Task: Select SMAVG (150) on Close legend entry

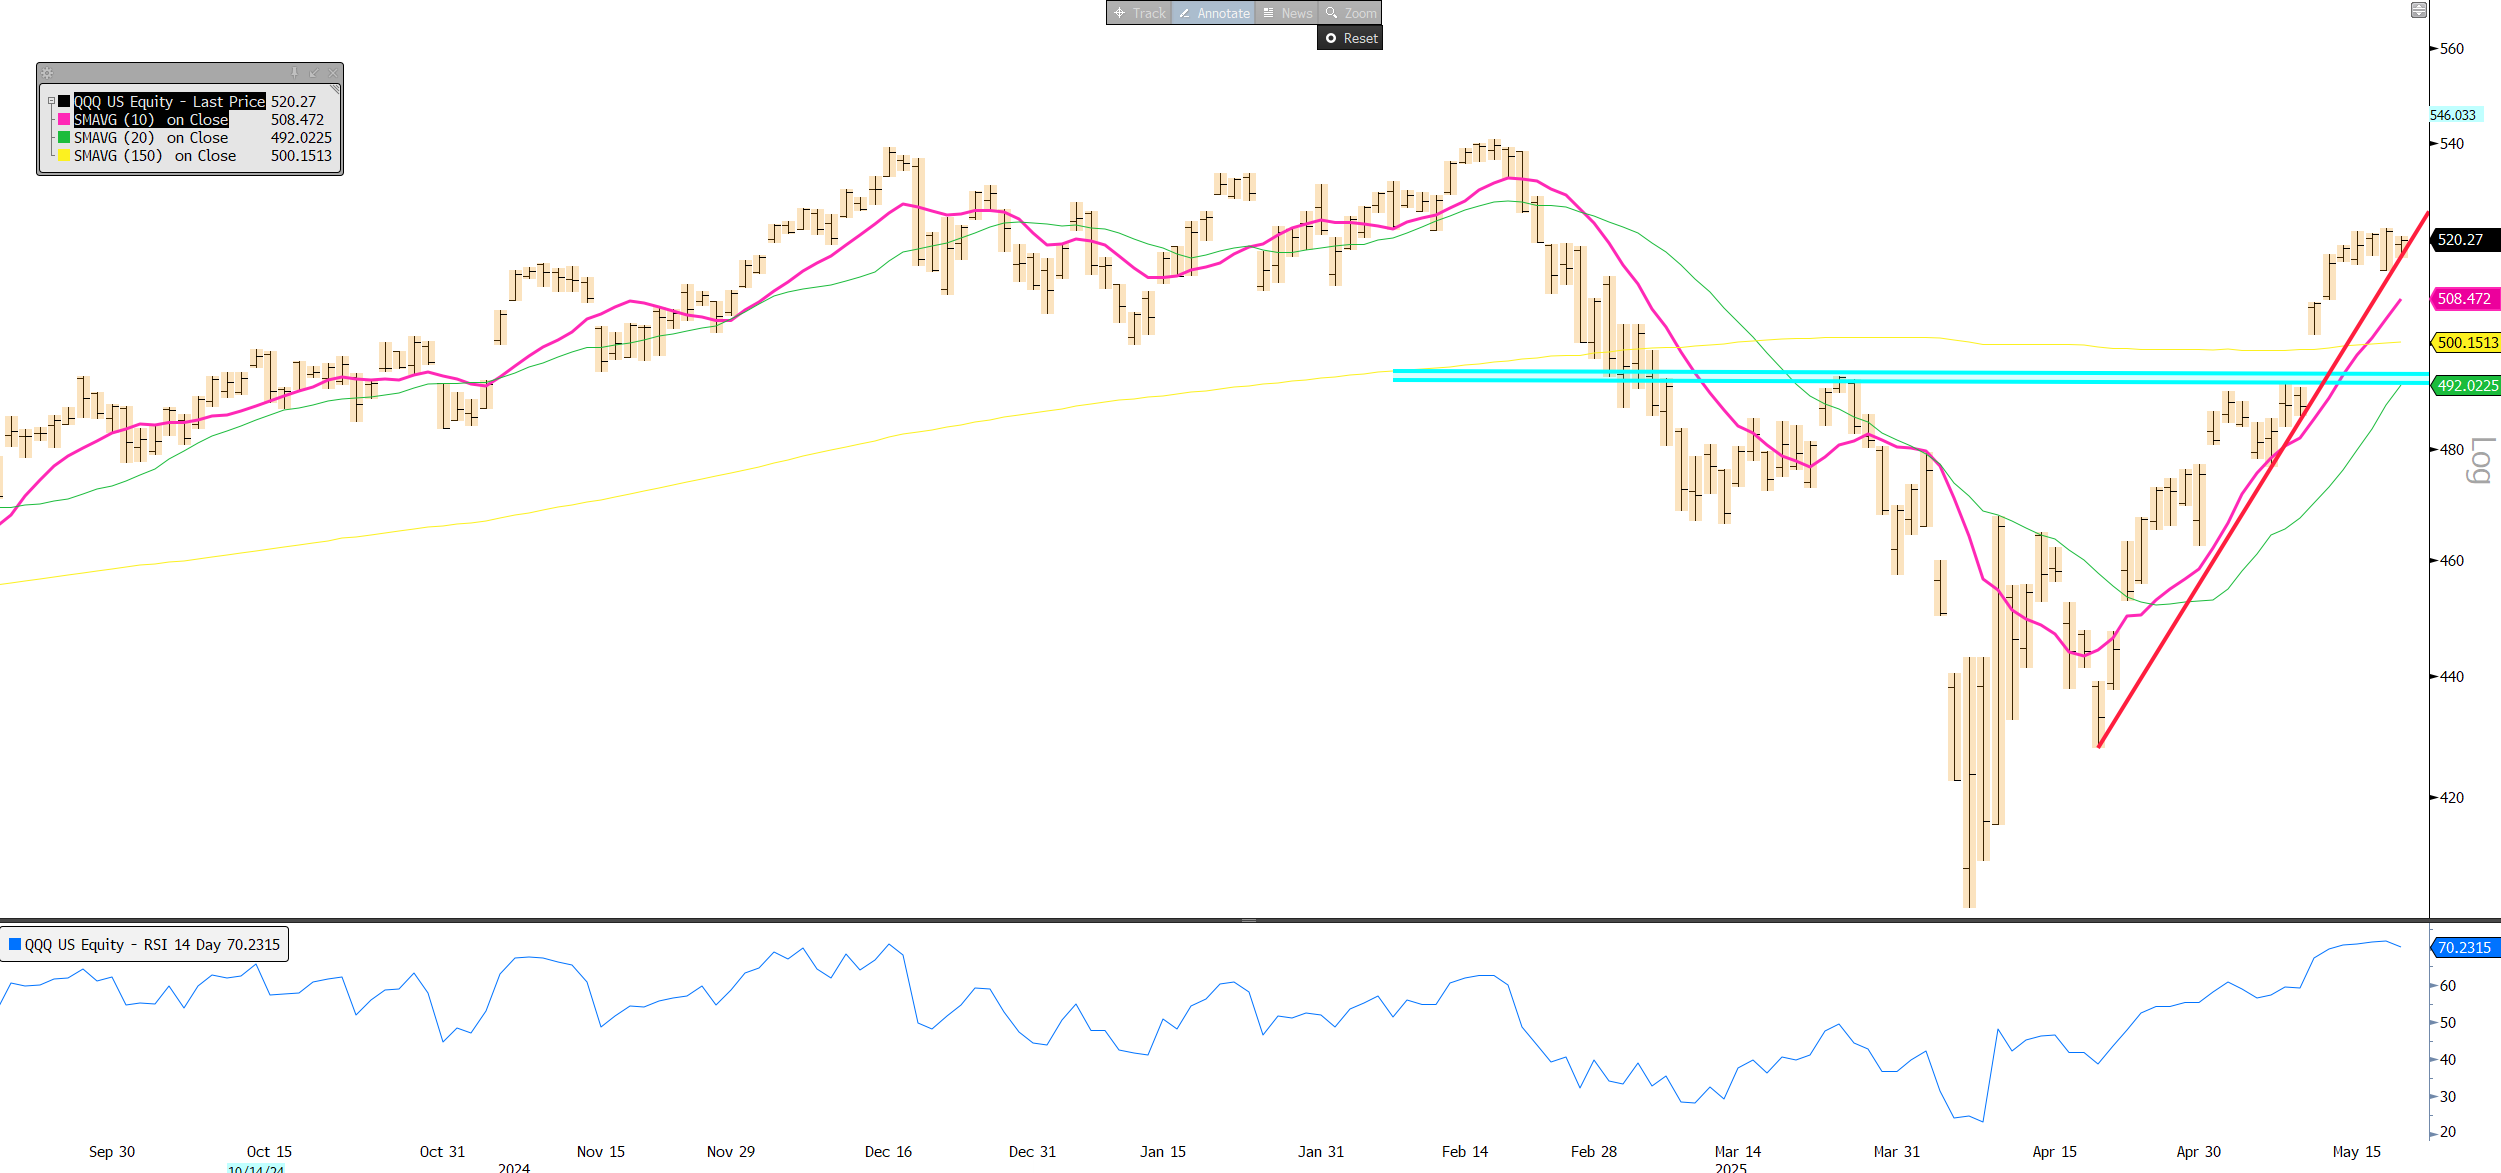Action: click(x=155, y=156)
